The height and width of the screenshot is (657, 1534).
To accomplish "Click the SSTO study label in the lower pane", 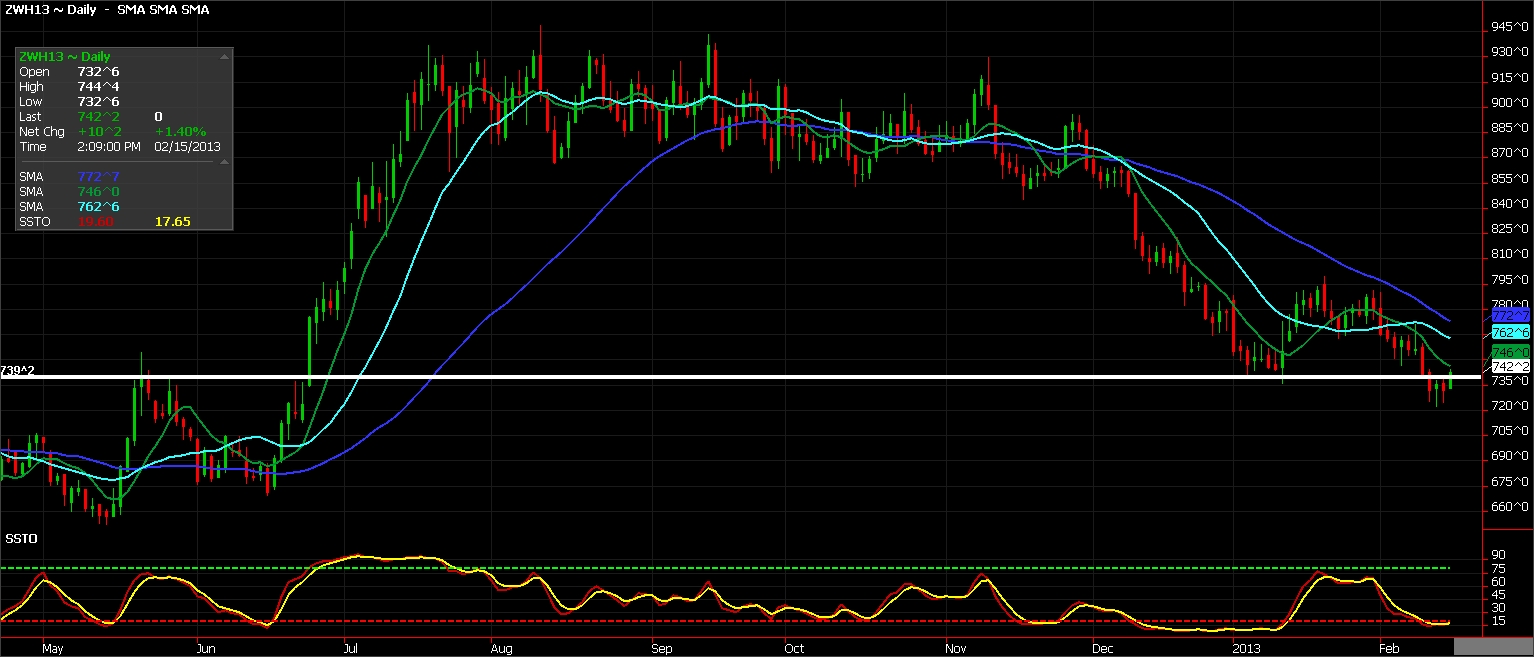I will 21,539.
